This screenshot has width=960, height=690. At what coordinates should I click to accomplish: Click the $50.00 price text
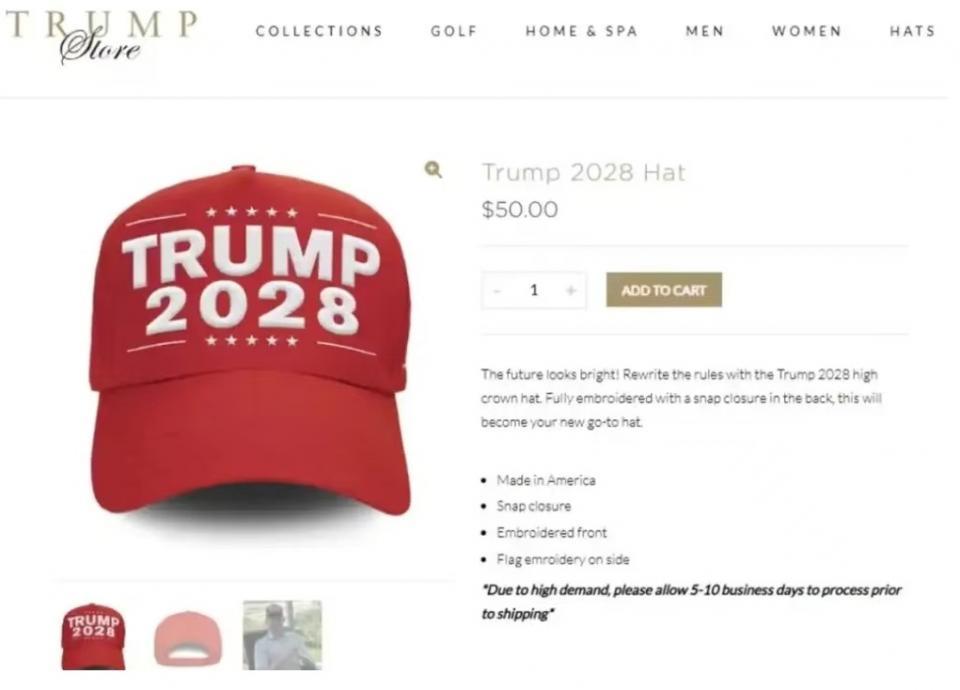(x=520, y=209)
